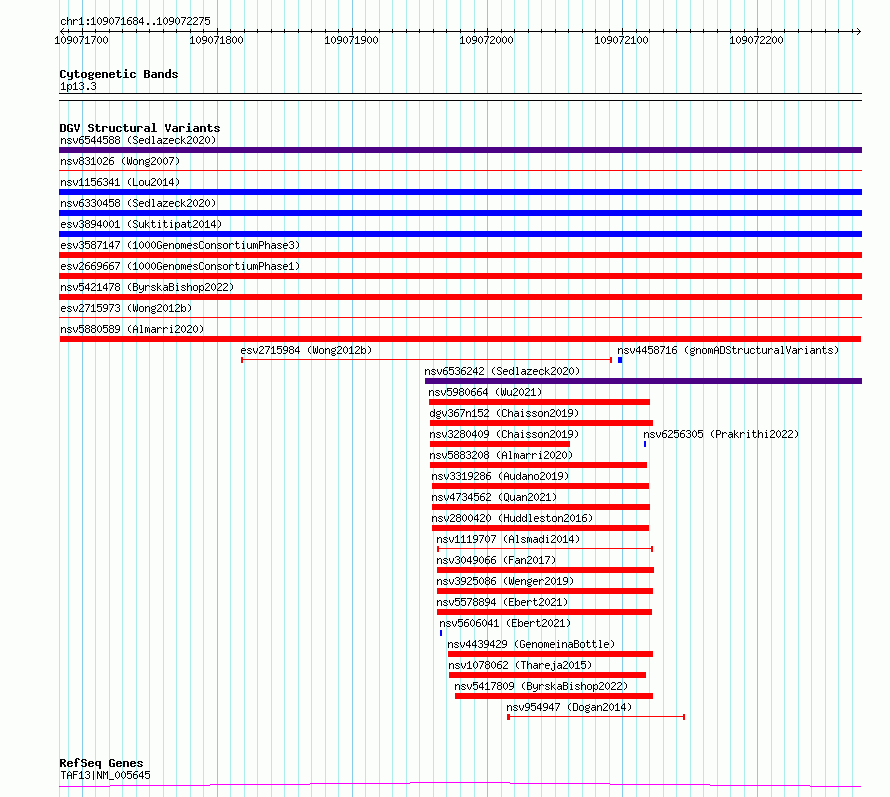Open nsv6330458 (Sedlazeck2020) variant entry
Viewport: 890px width, 797px height.
tap(138, 203)
